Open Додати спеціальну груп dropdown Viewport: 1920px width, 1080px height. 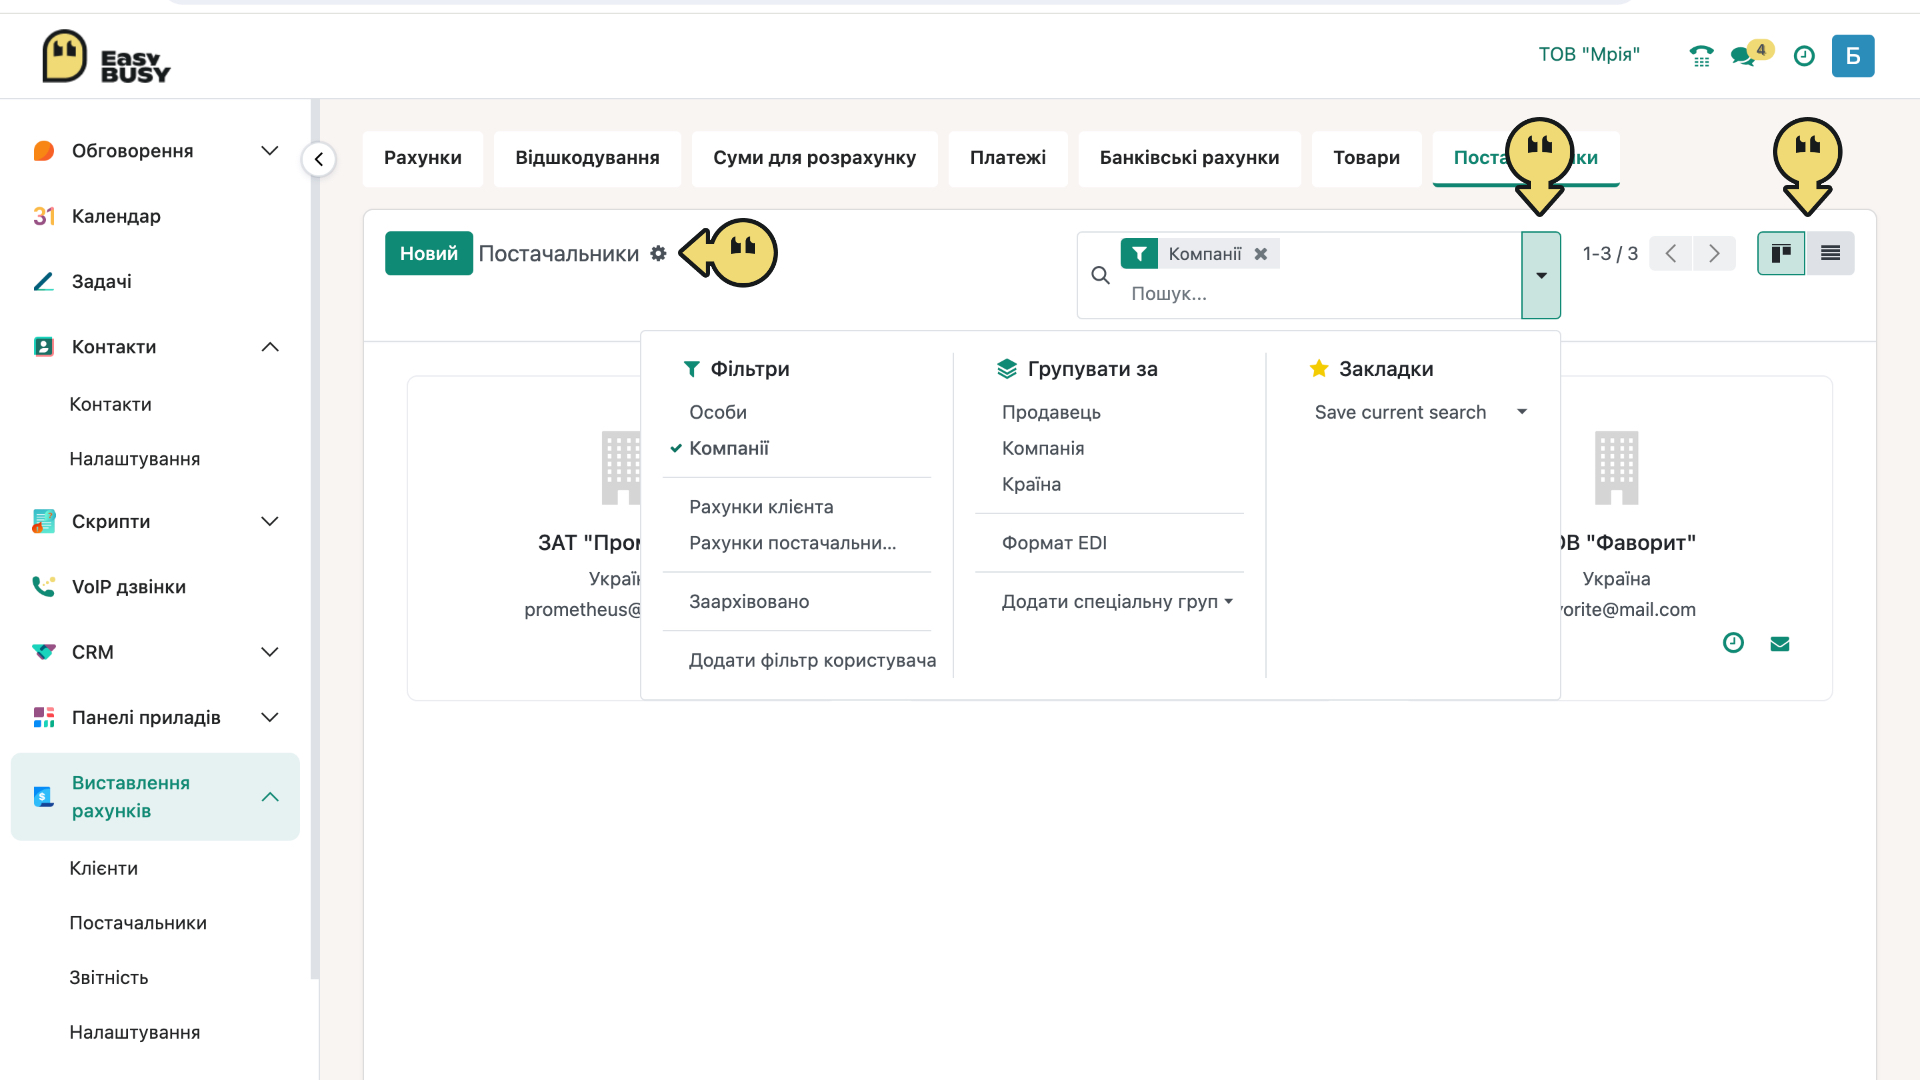point(1117,602)
